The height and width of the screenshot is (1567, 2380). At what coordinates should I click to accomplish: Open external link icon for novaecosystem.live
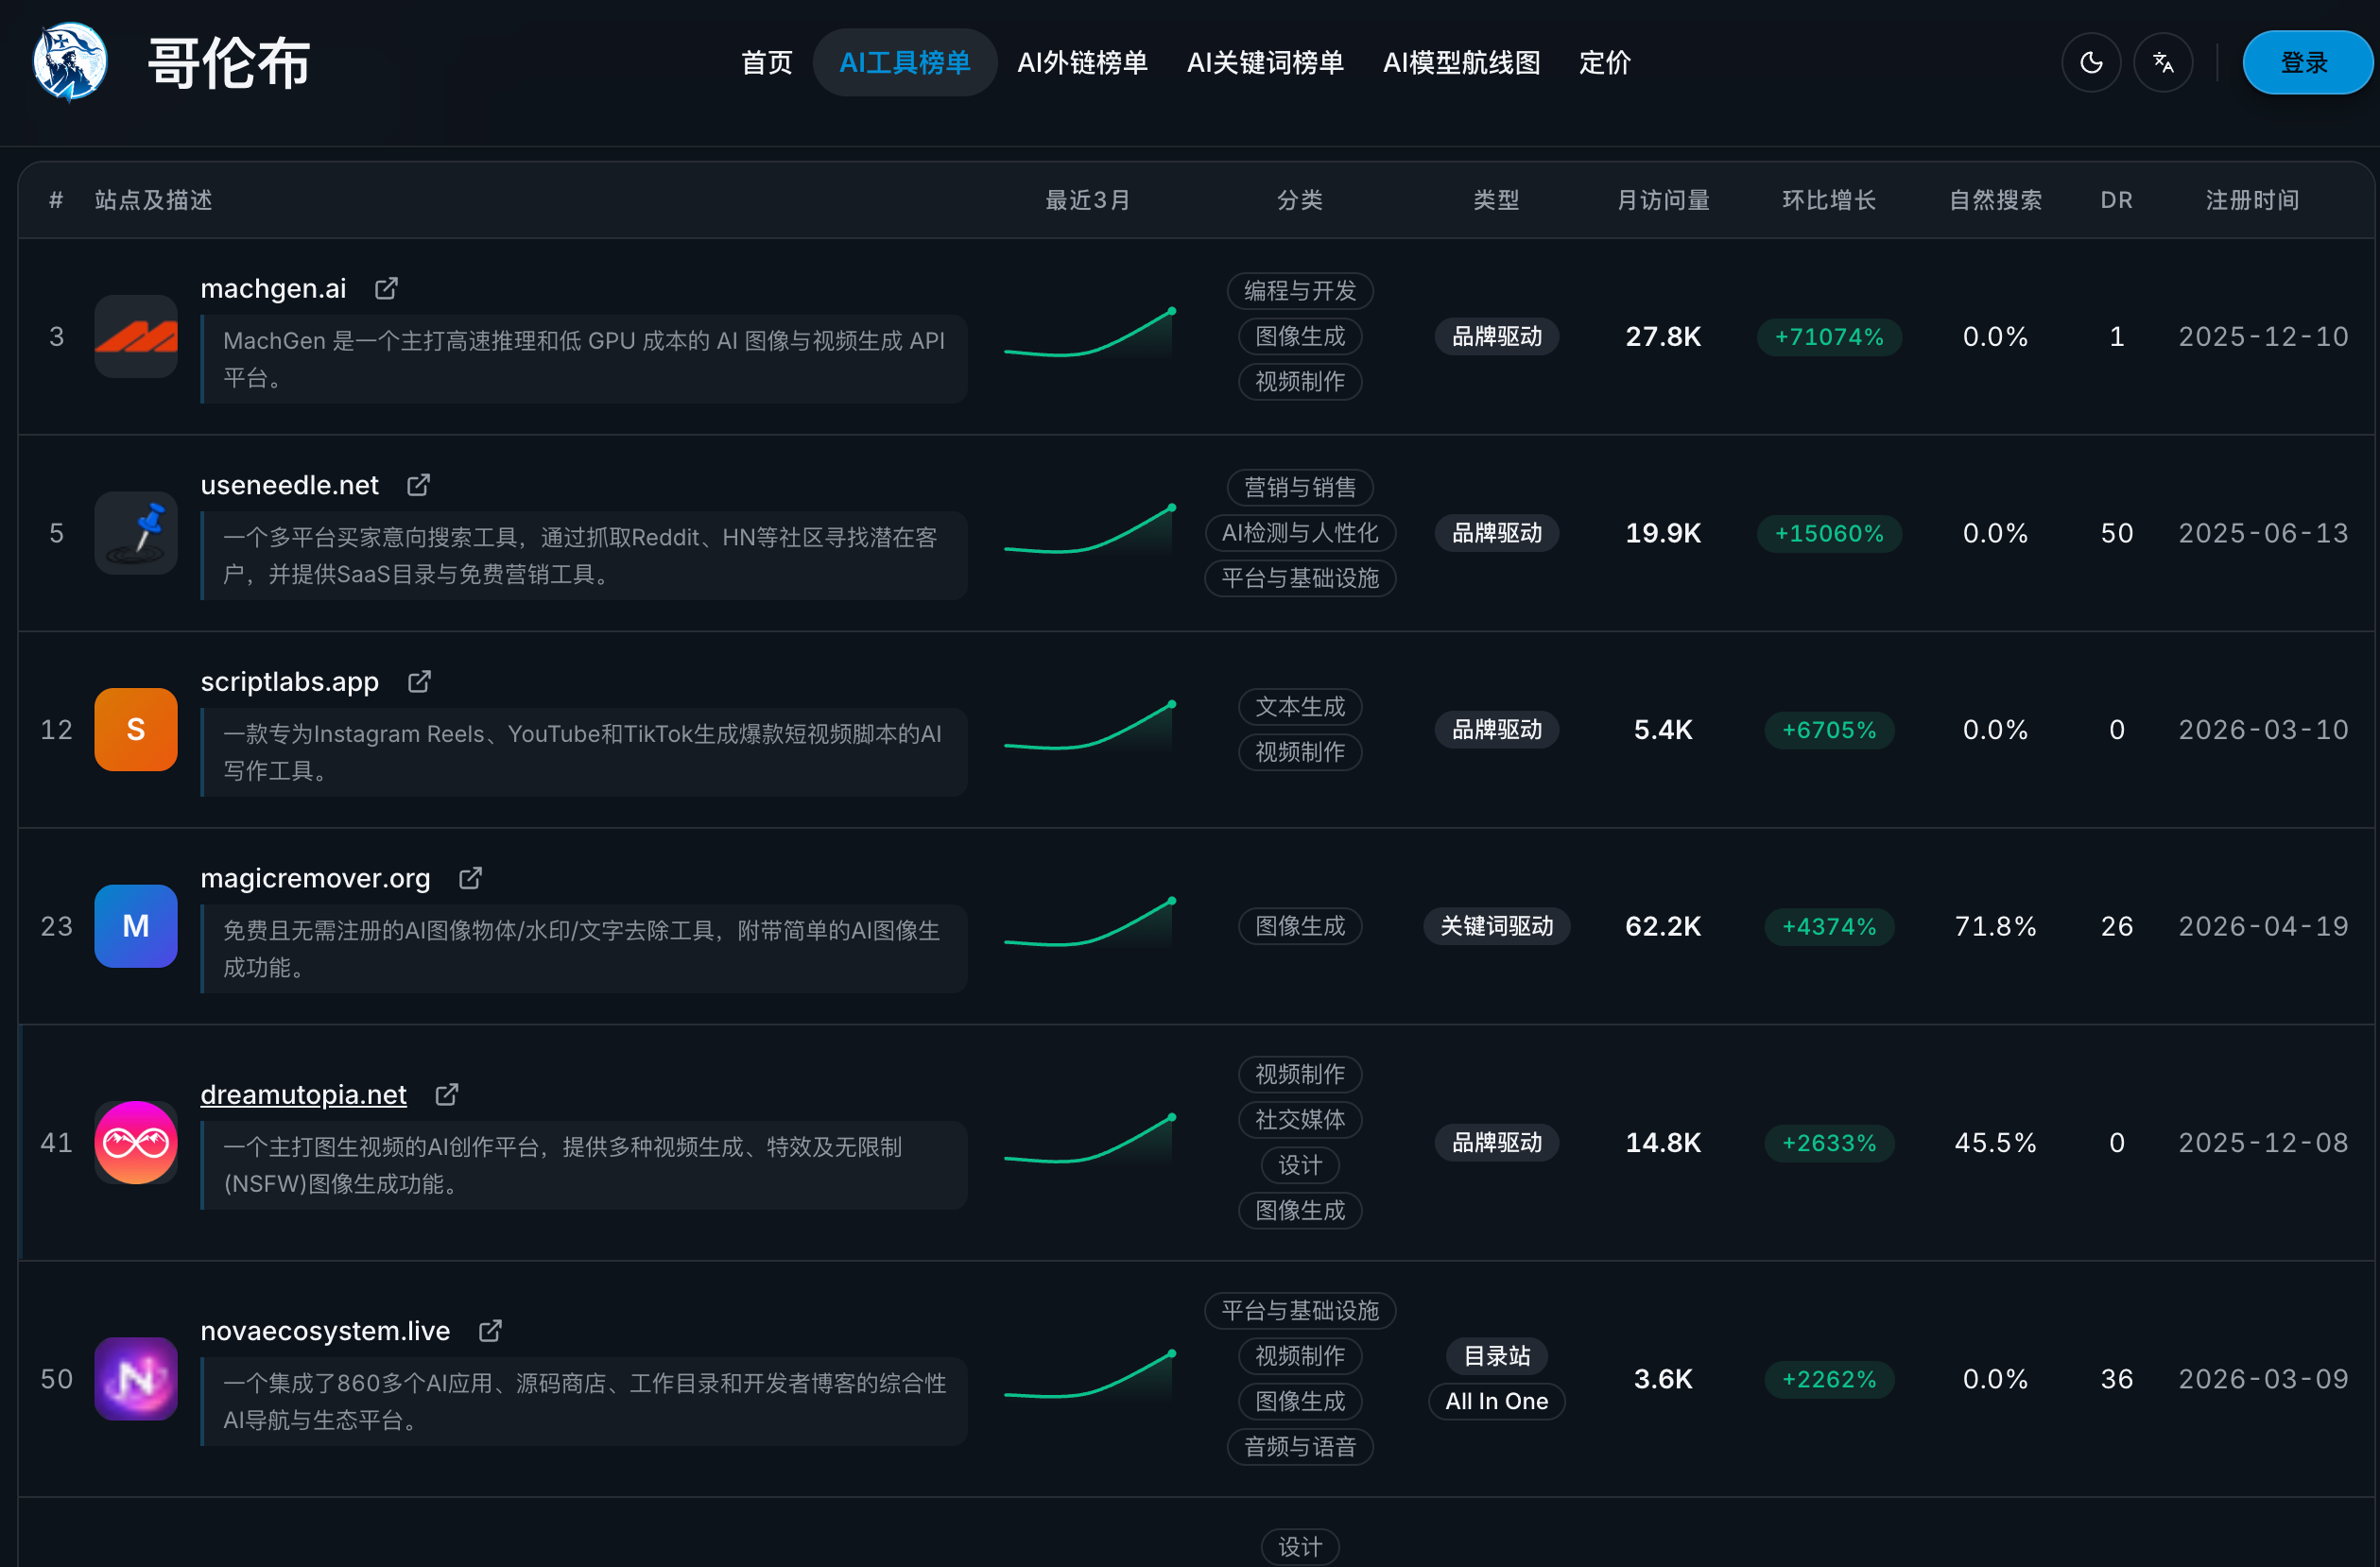click(490, 1331)
